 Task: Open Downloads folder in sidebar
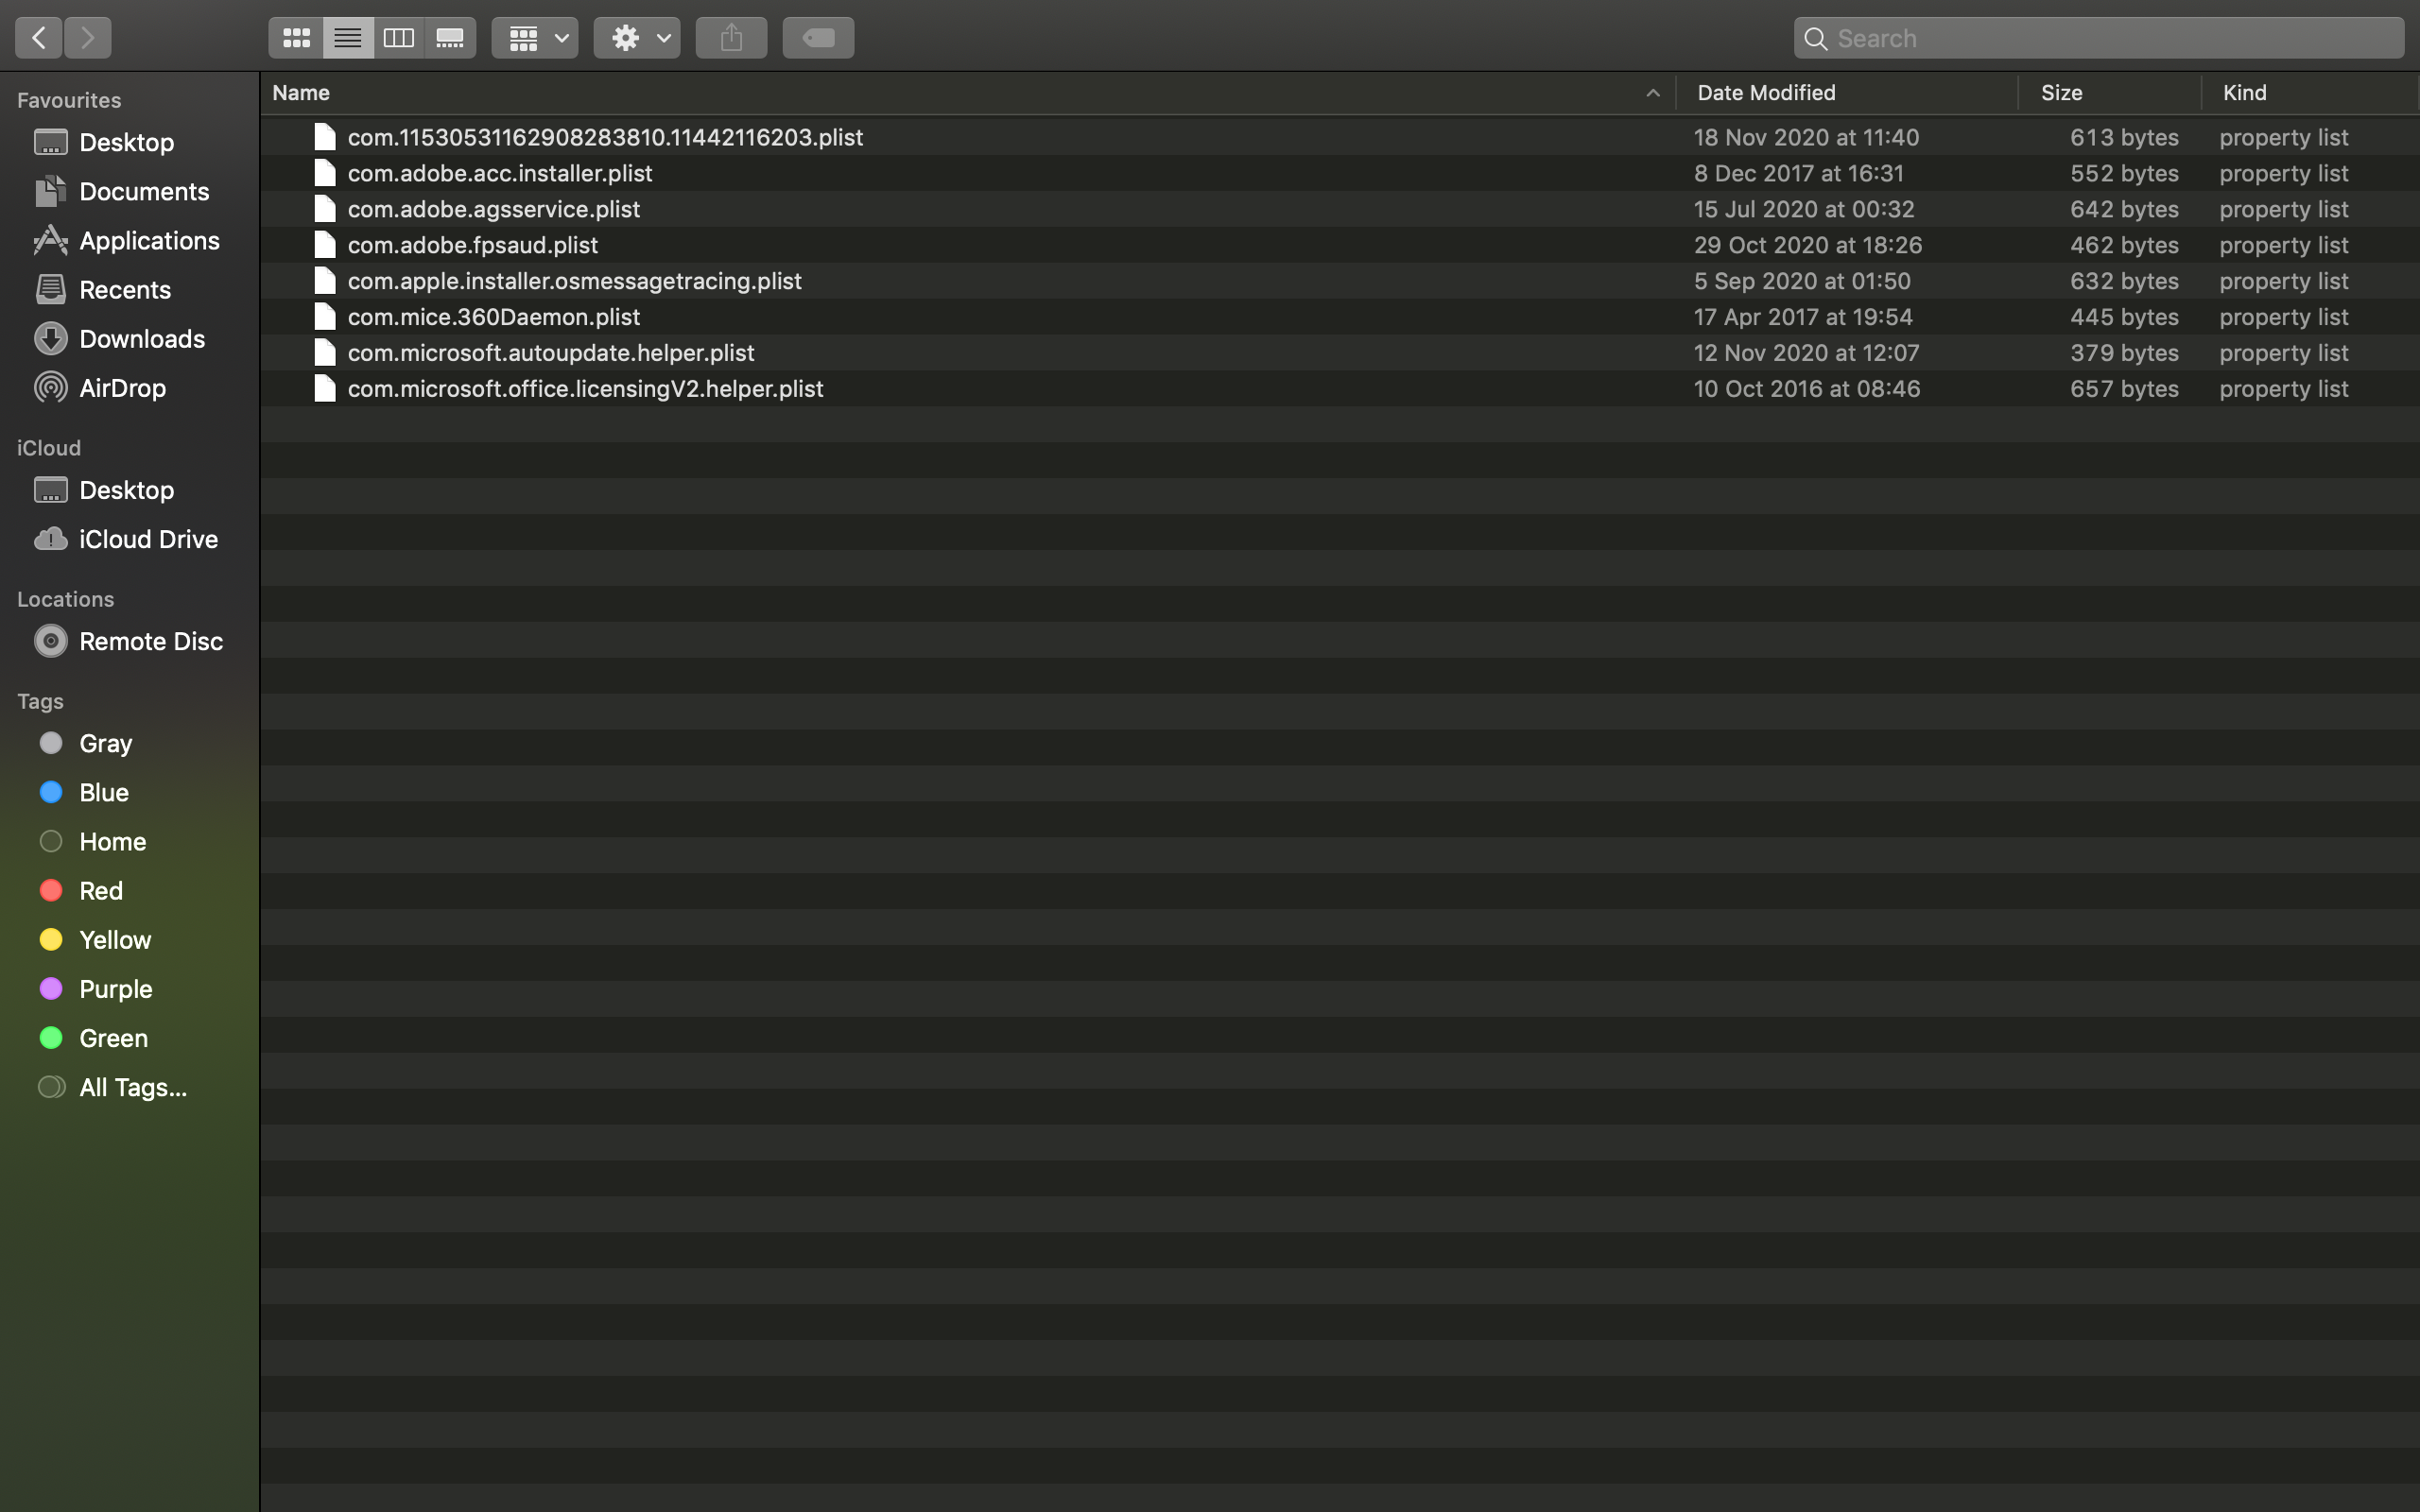(141, 339)
